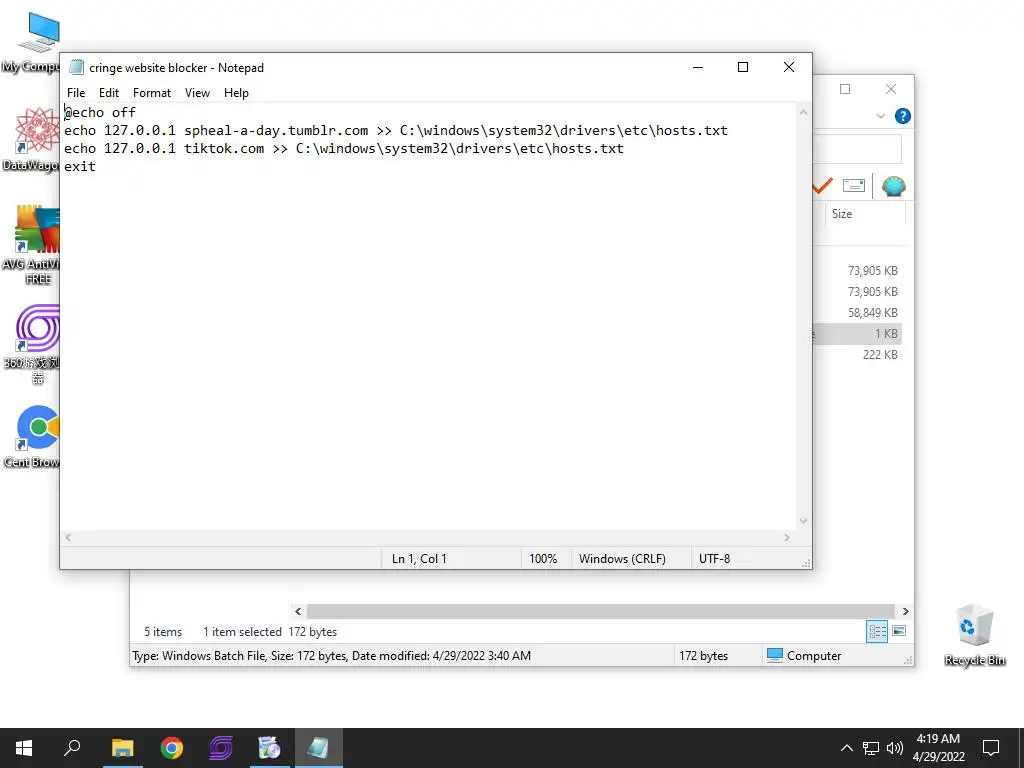
Task: Click the UTF-8 encoding status entry
Action: pos(714,559)
